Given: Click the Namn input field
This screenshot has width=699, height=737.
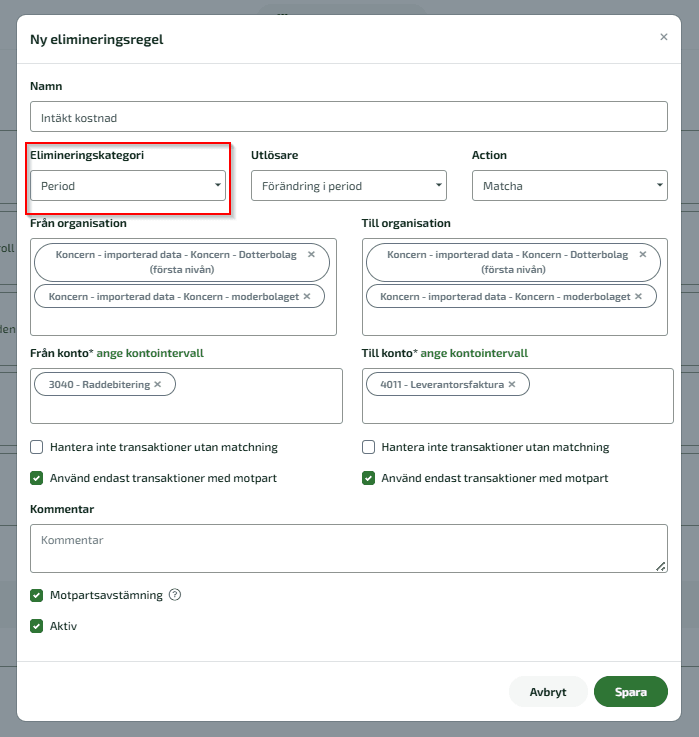Looking at the screenshot, I should point(349,117).
